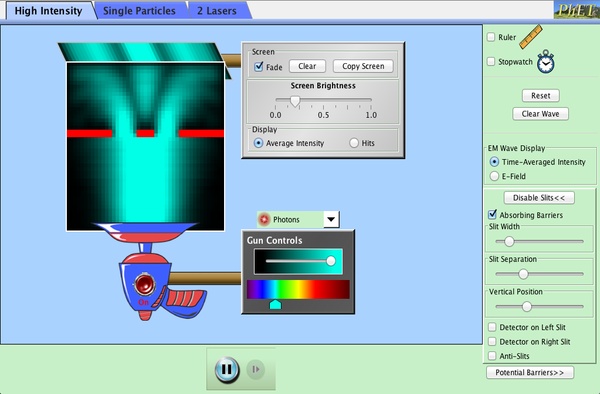Open the Photons particle dropdown arrow

coord(331,220)
